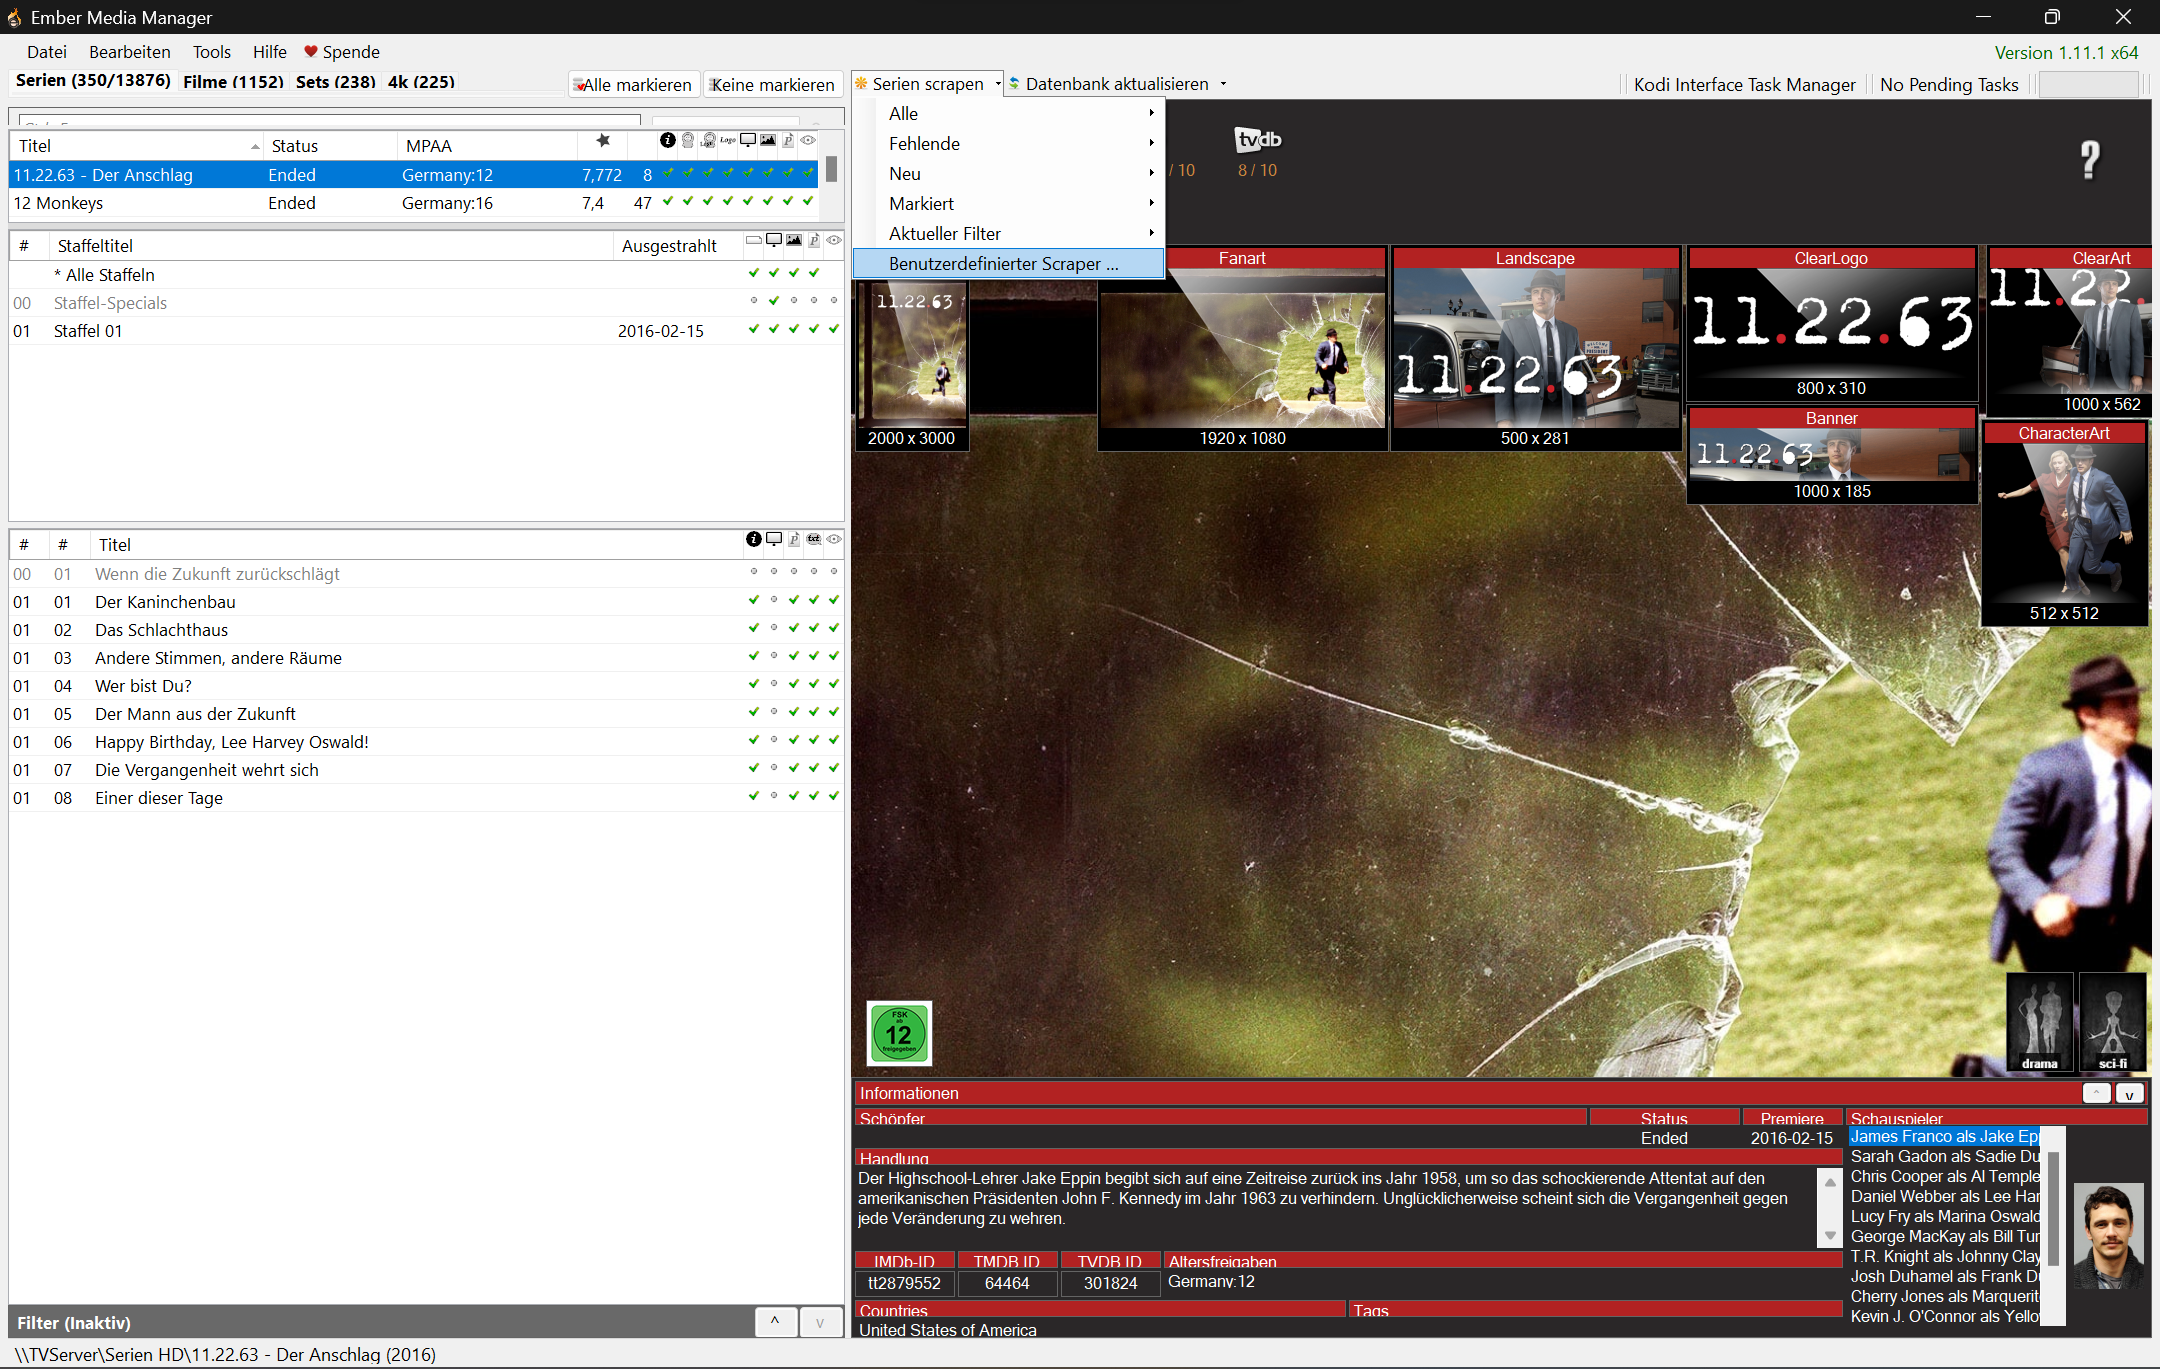Toggle watched mark for episode Wer bist Du?
Screen dimensions: 2160x1369
point(834,685)
